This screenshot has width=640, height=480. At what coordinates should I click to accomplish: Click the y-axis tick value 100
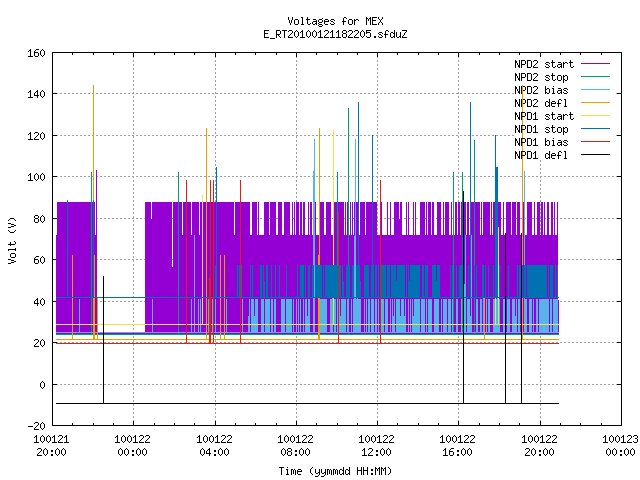(36, 177)
